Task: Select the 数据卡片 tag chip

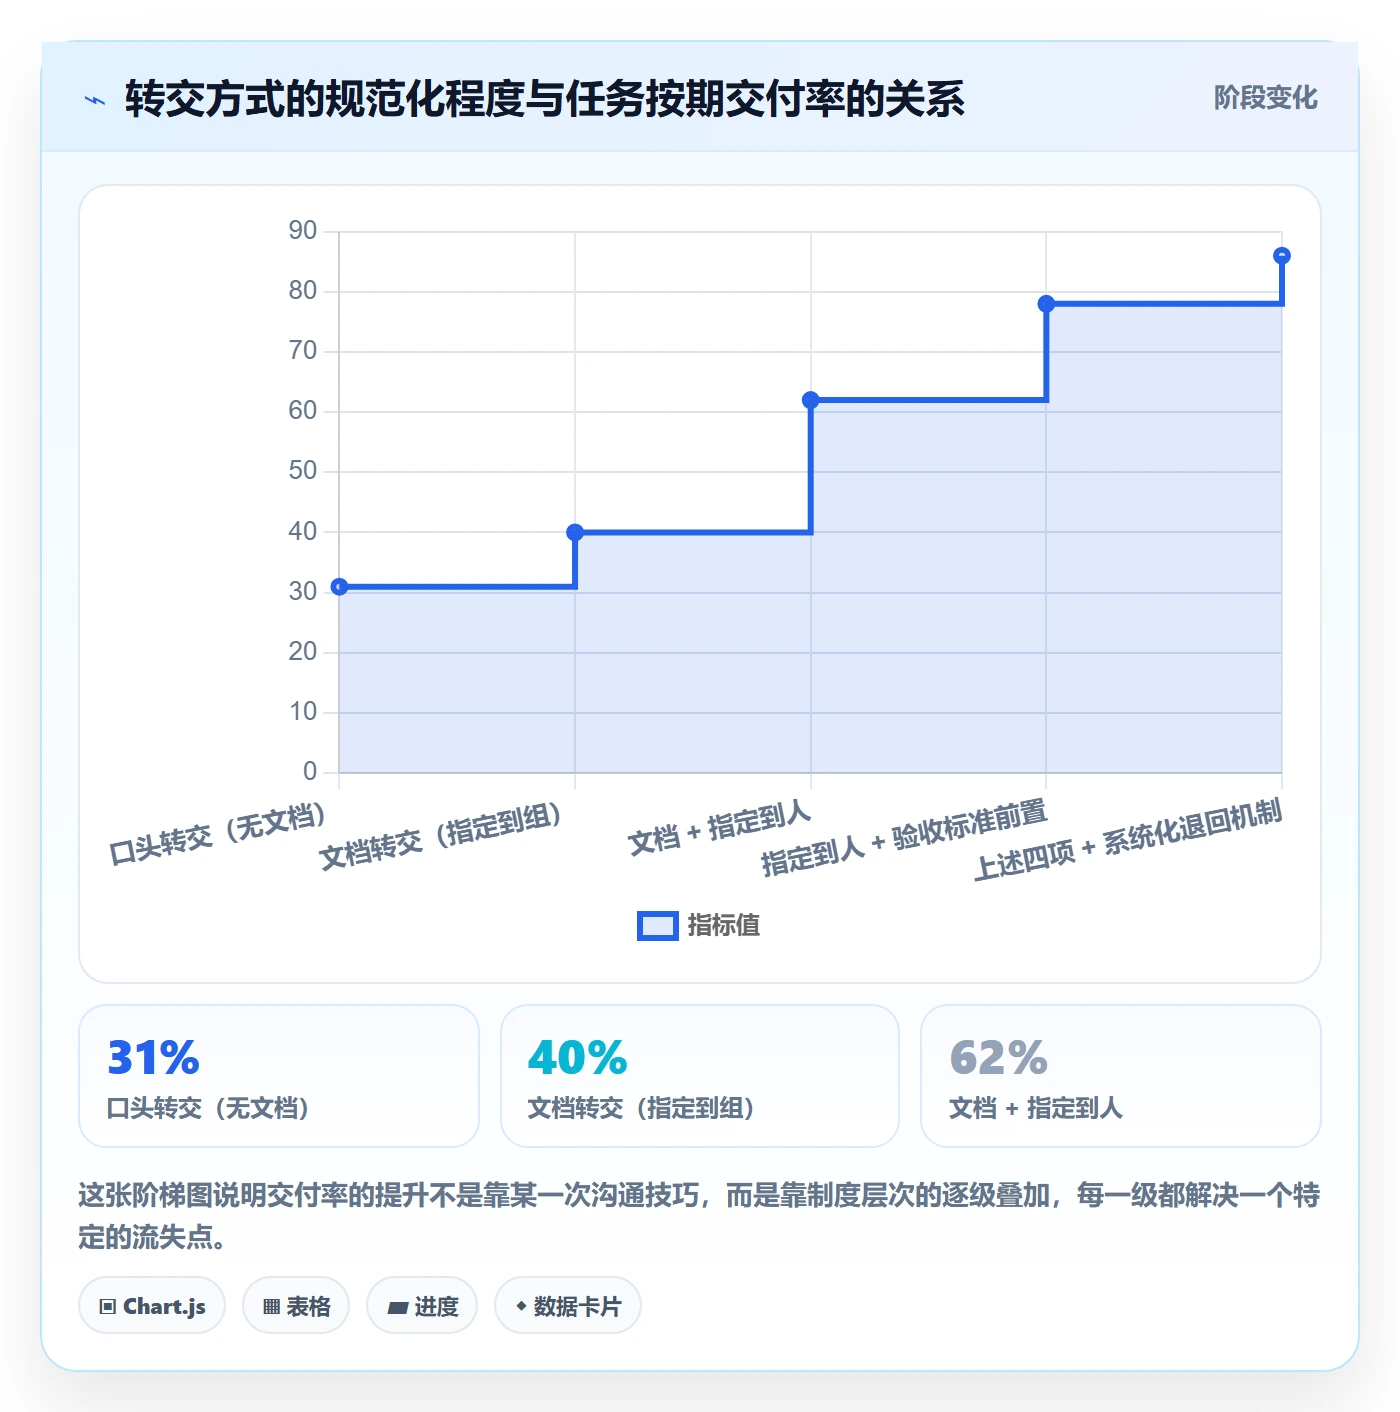Action: pos(568,1306)
